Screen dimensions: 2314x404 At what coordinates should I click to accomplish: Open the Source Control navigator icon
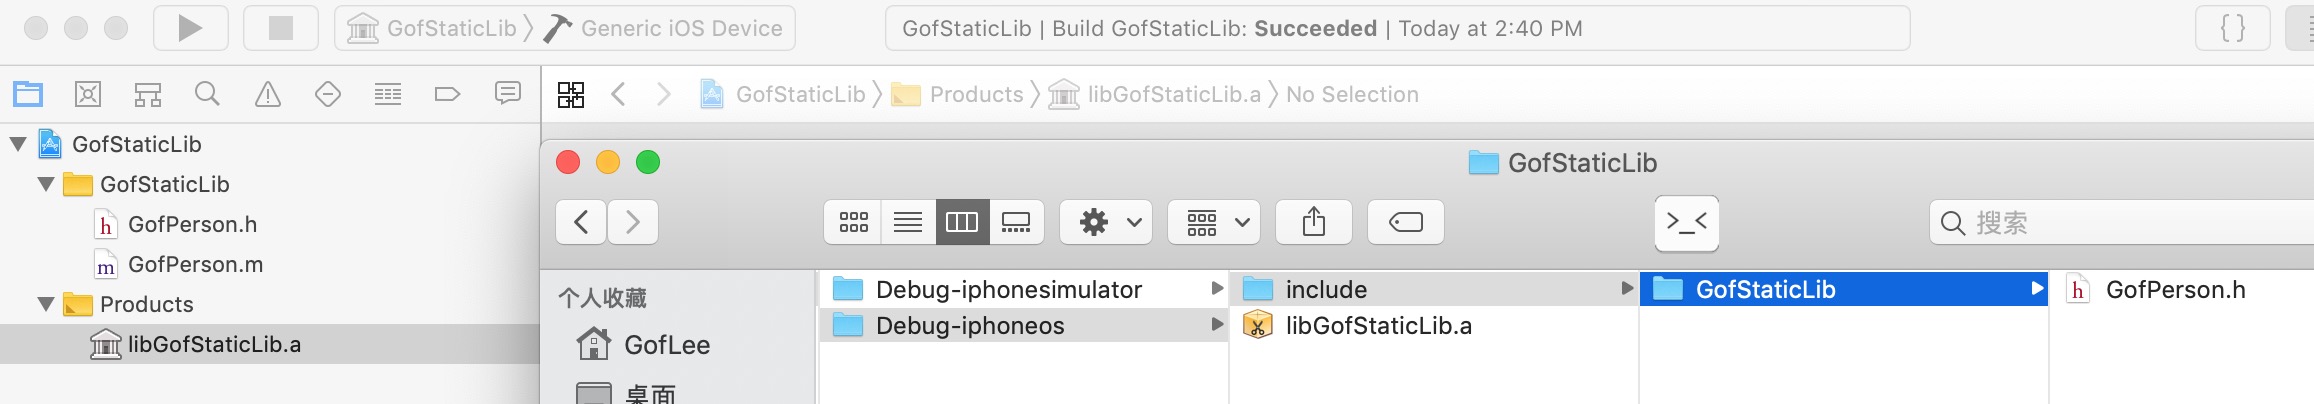point(88,95)
